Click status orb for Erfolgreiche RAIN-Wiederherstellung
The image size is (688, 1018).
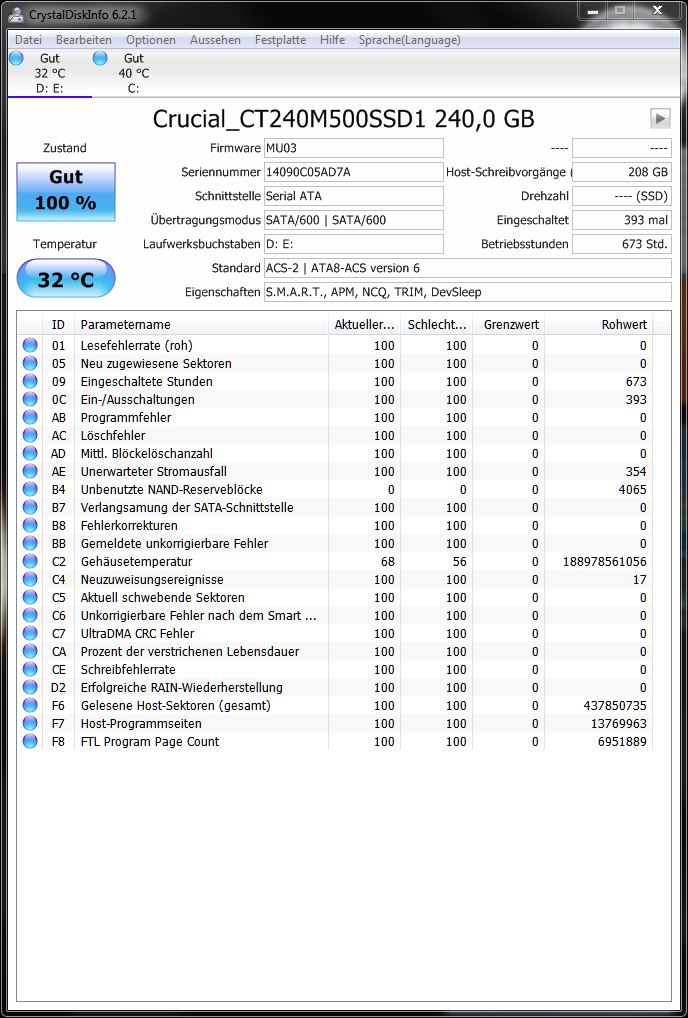click(30, 687)
